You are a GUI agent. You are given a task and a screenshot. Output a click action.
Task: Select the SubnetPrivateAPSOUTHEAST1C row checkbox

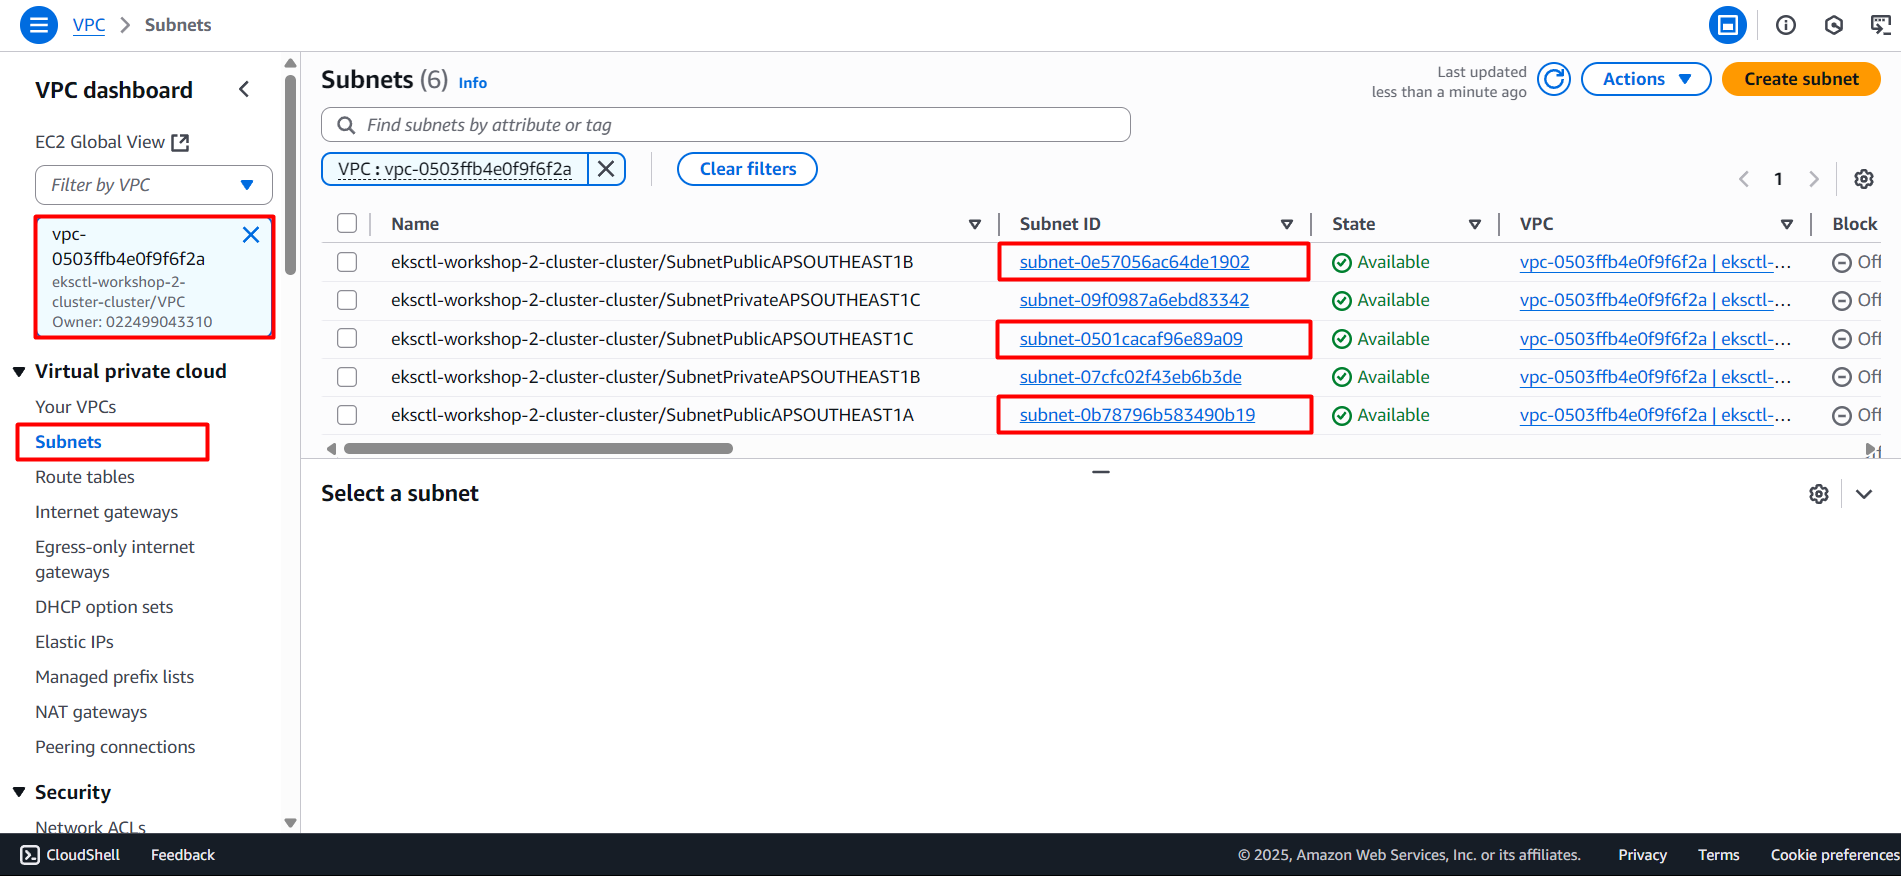pos(347,300)
